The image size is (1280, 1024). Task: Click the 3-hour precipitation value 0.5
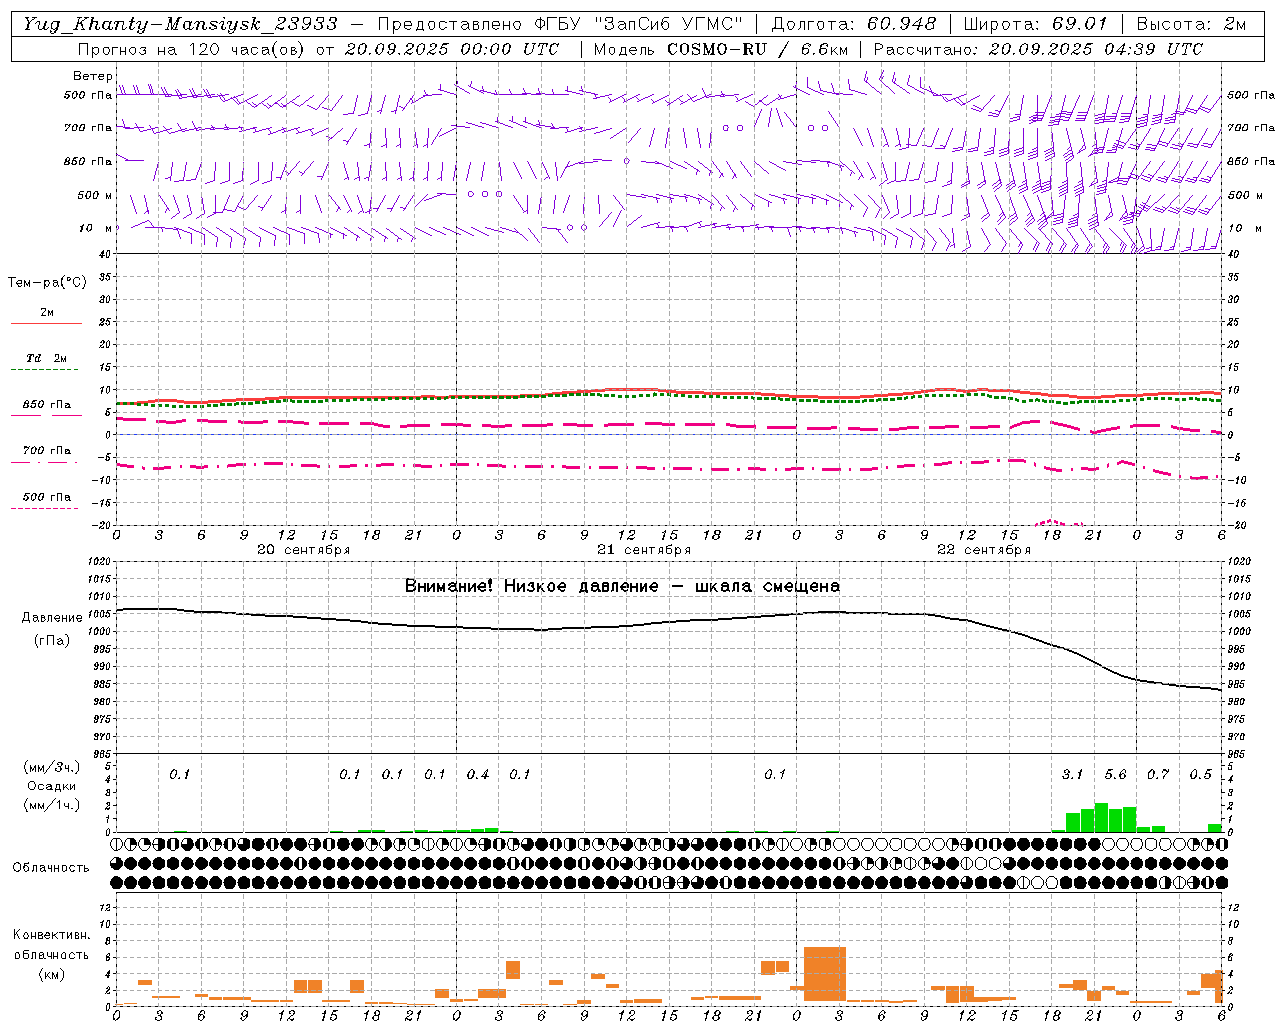(x=1200, y=774)
